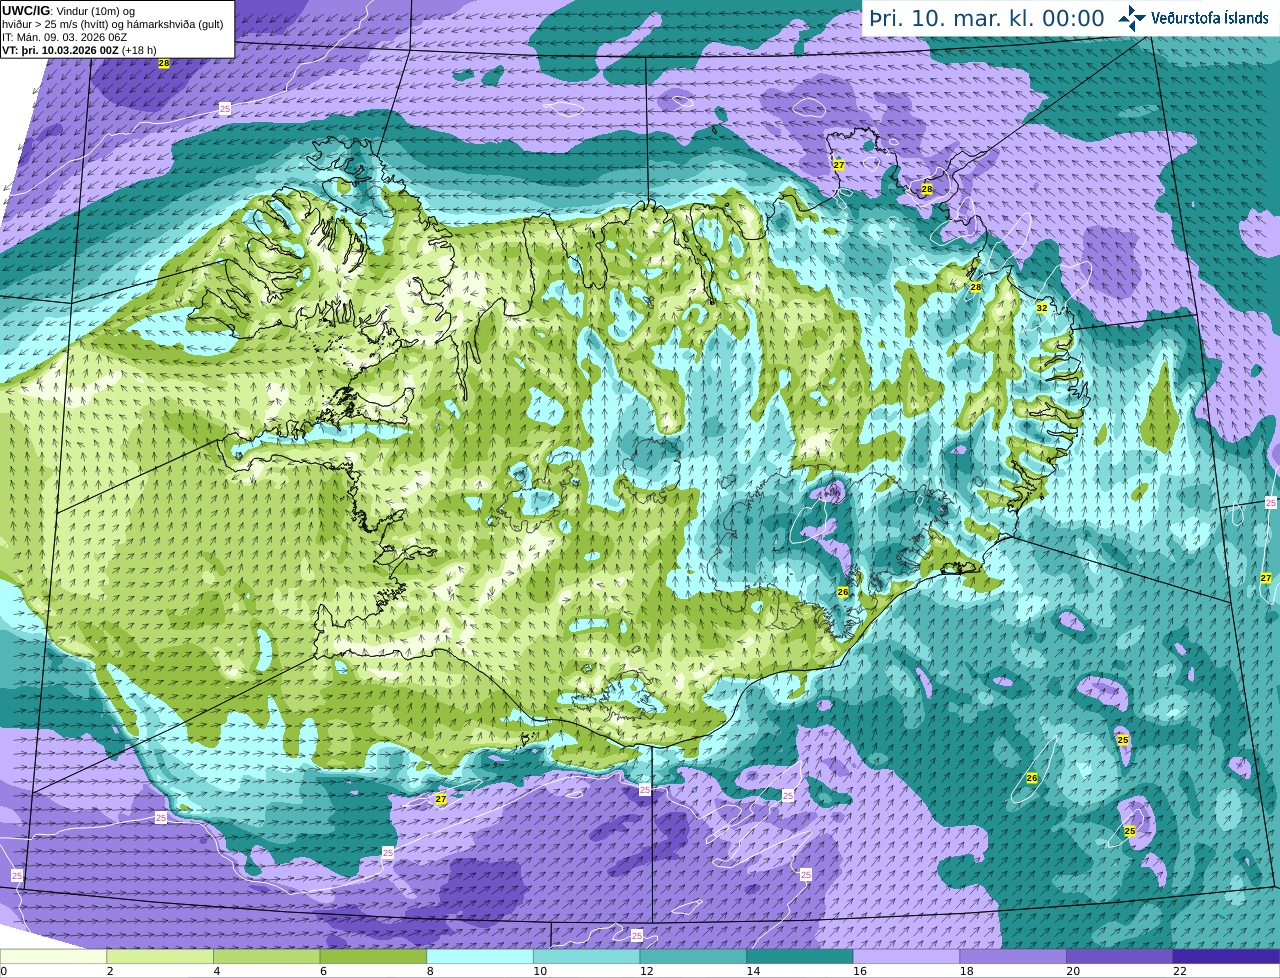1280x978 pixels.
Task: Select the 4–6 m/s lime green swatch
Action: tap(267, 956)
